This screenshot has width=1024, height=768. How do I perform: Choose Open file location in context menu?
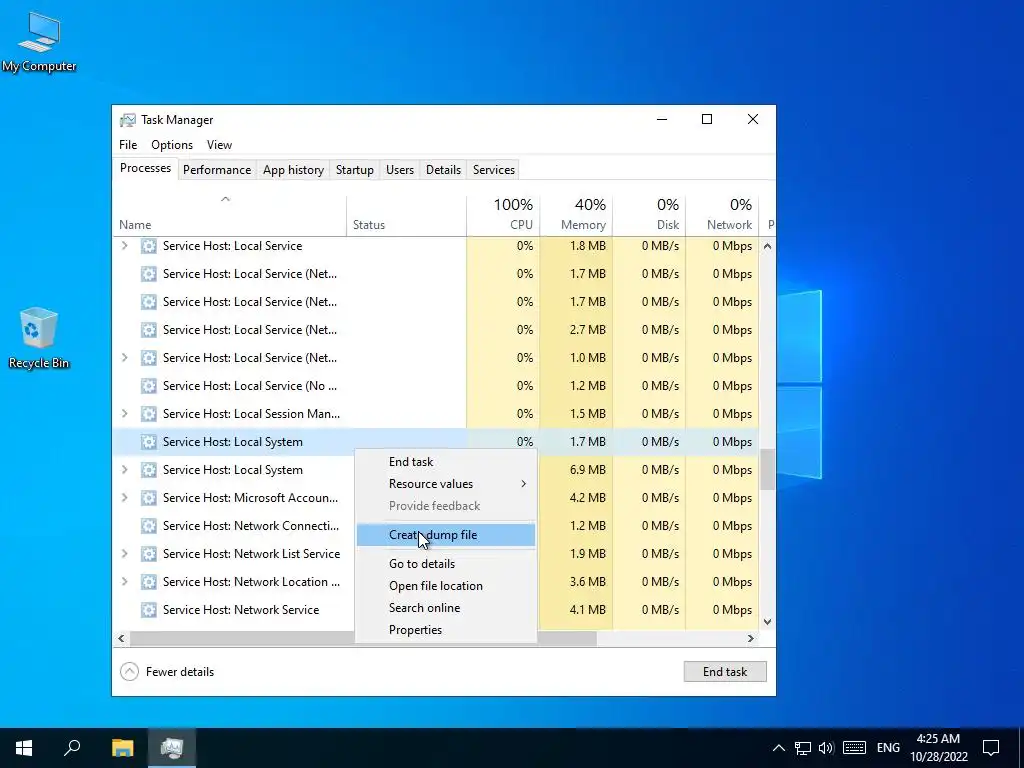coord(446,586)
